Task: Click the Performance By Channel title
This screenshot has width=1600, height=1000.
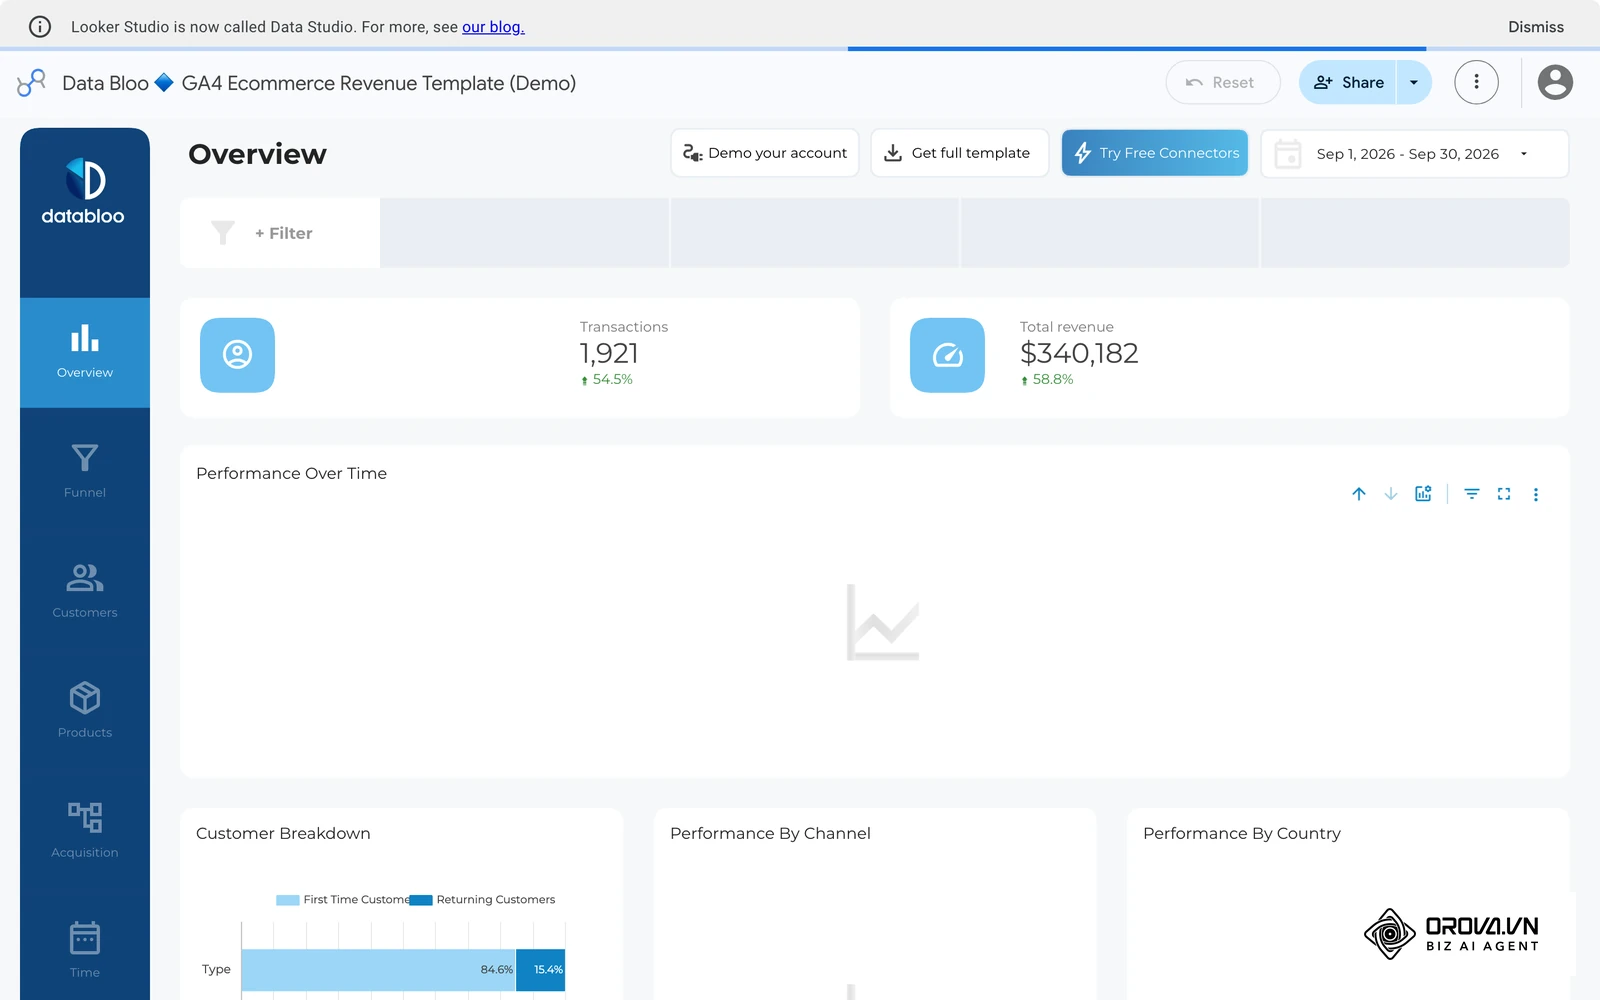Action: pyautogui.click(x=770, y=833)
